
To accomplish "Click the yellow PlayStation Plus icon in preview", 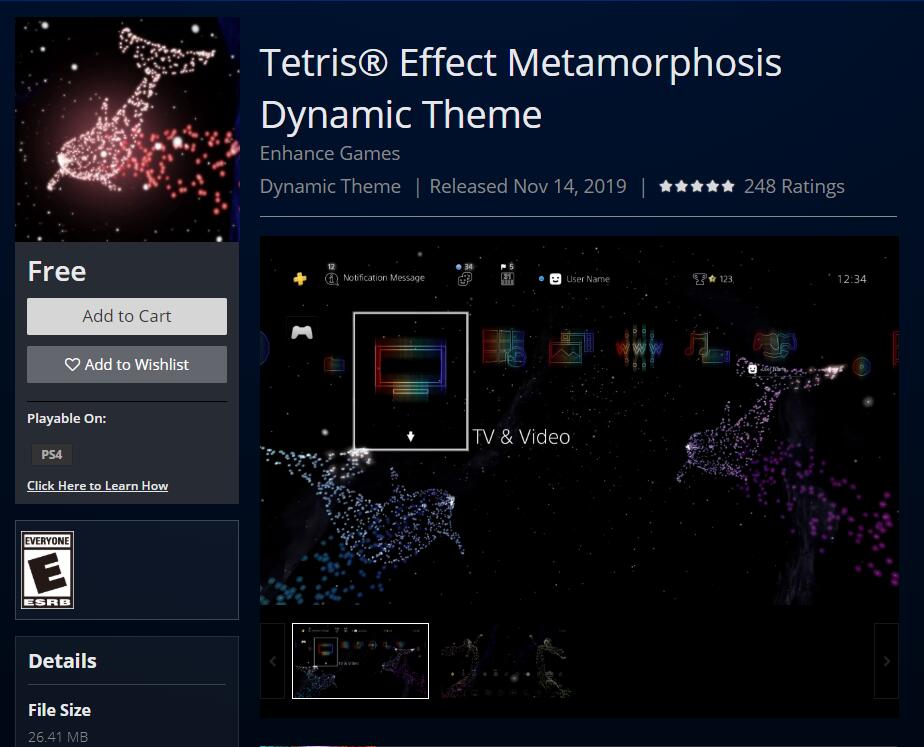I will coord(299,280).
